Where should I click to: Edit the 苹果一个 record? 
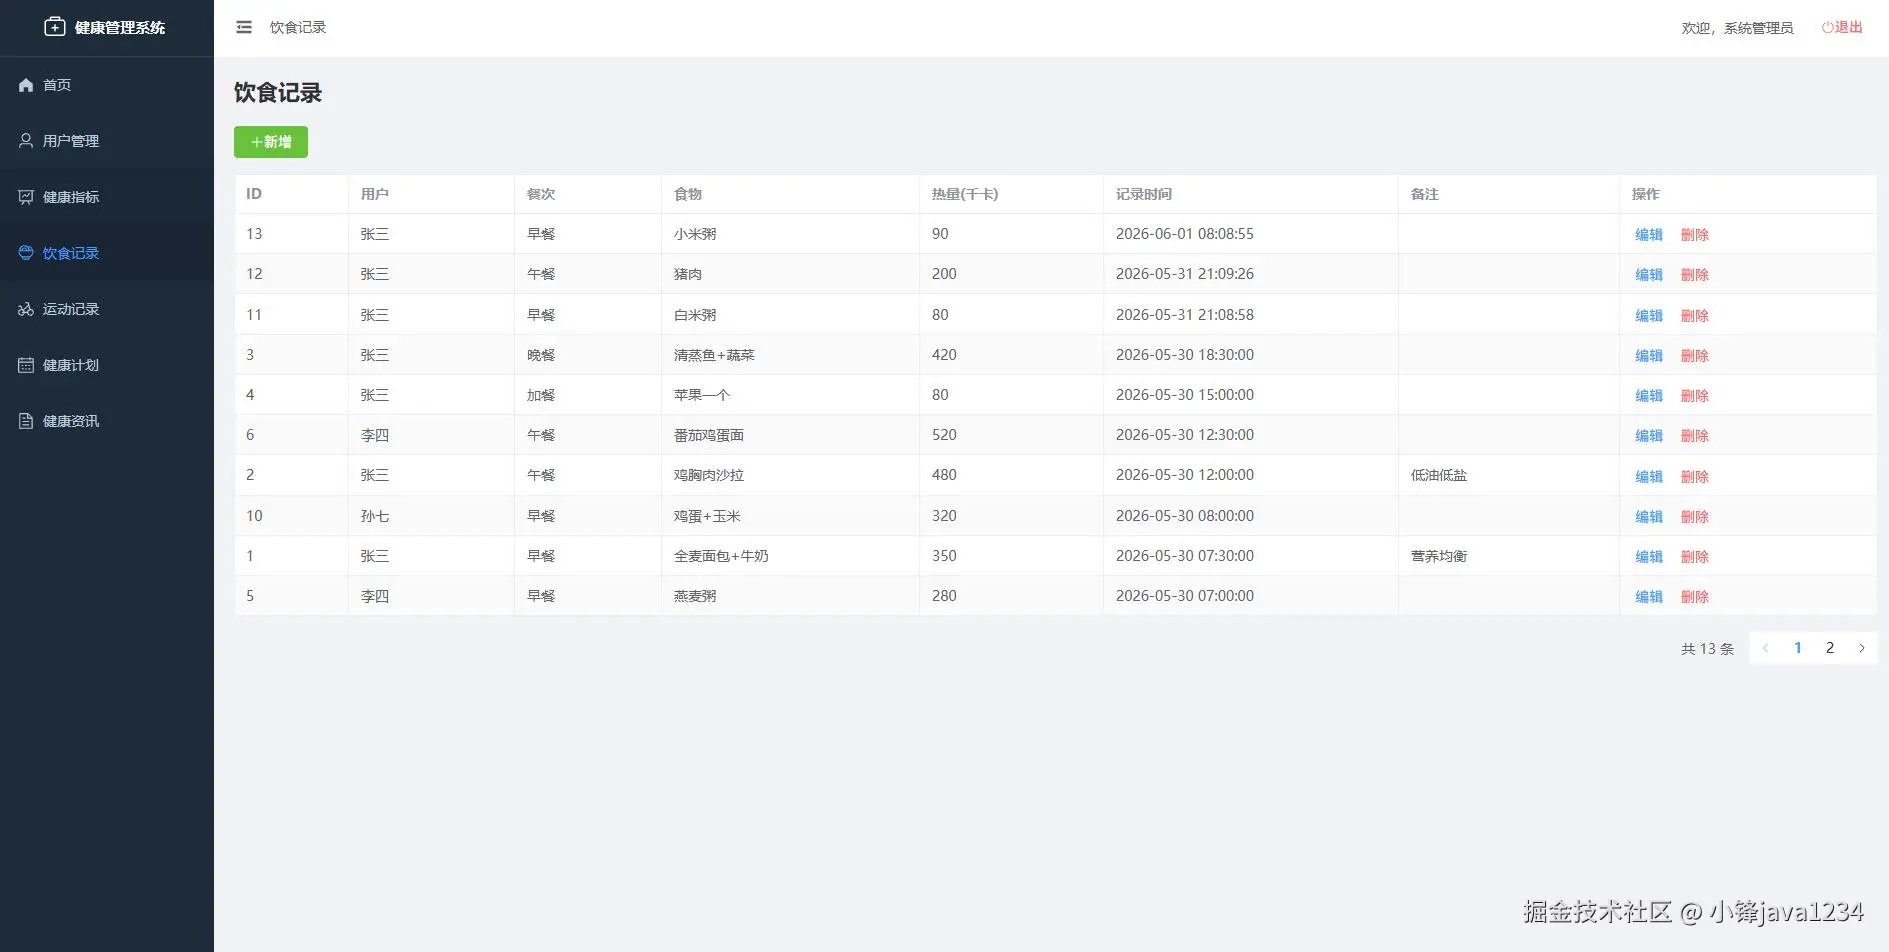tap(1649, 396)
